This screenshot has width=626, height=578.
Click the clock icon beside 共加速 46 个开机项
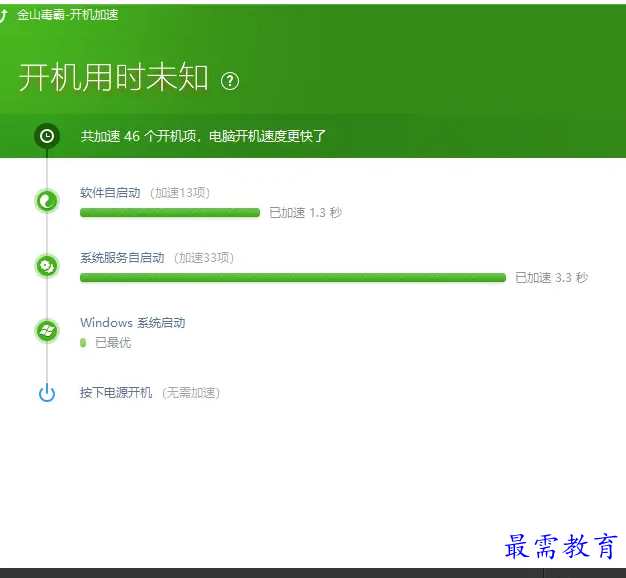47,136
